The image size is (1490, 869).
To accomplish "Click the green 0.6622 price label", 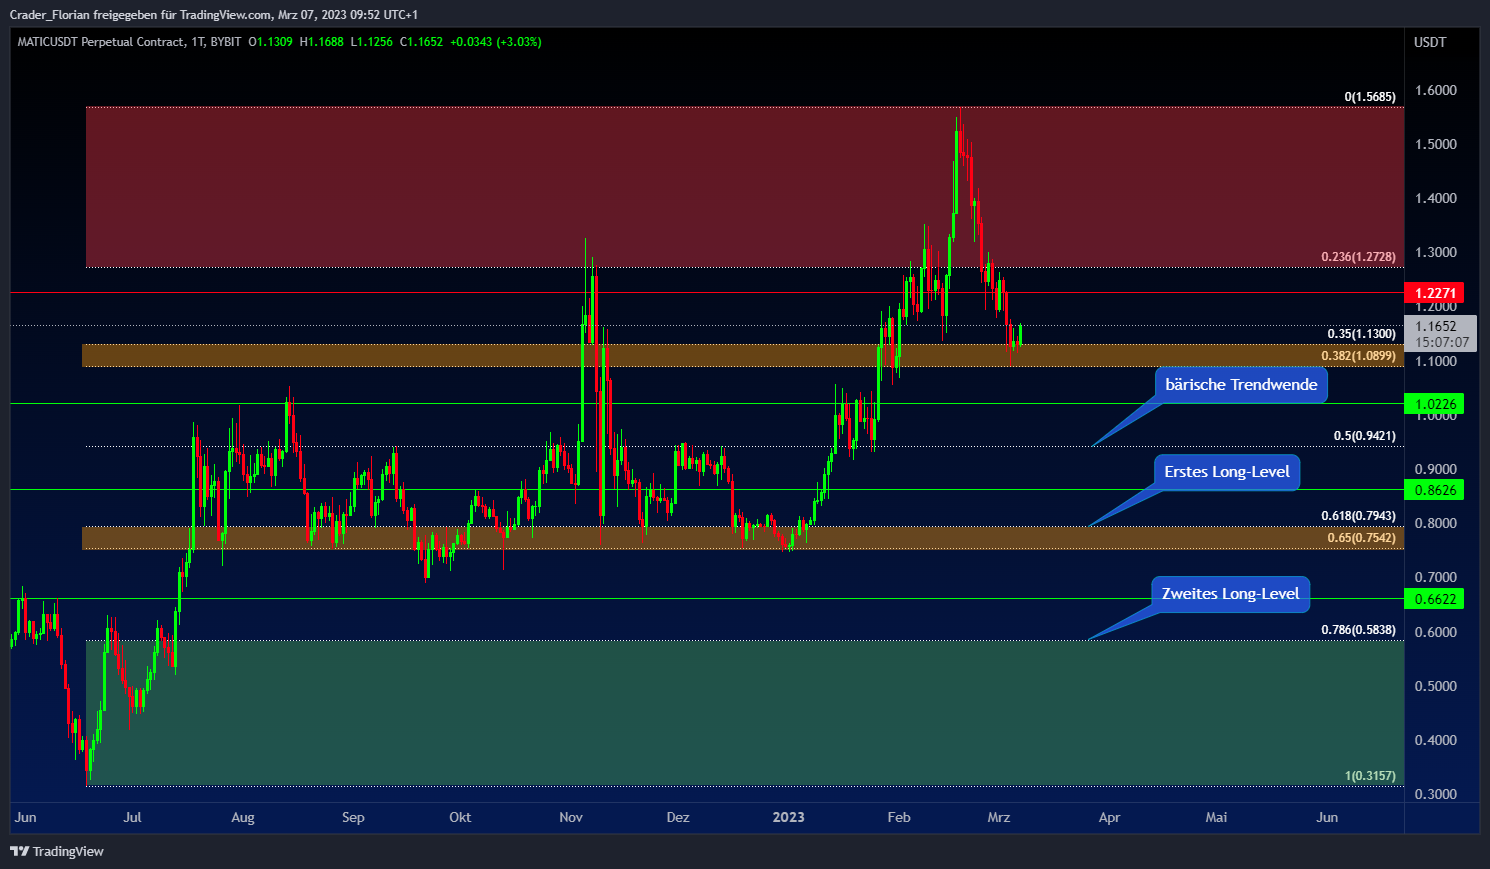I will 1434,599.
